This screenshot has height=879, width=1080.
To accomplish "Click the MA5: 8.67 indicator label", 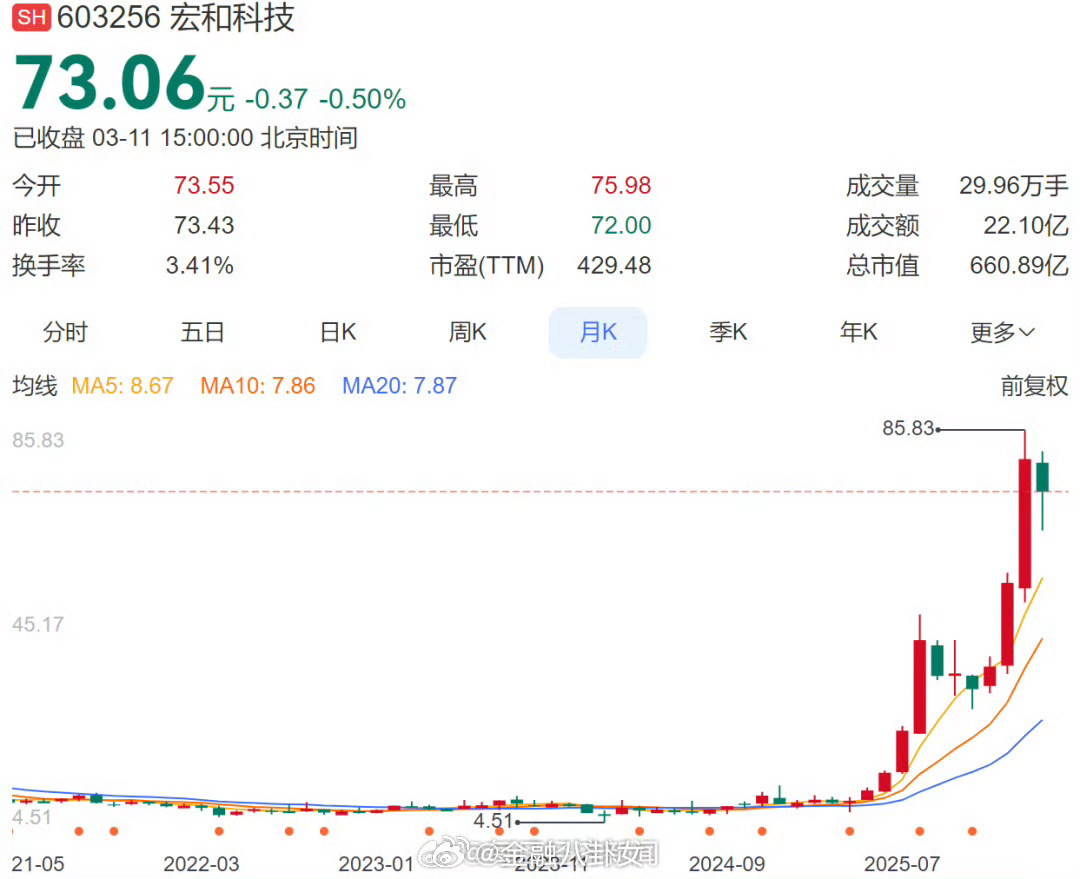I will coord(123,386).
